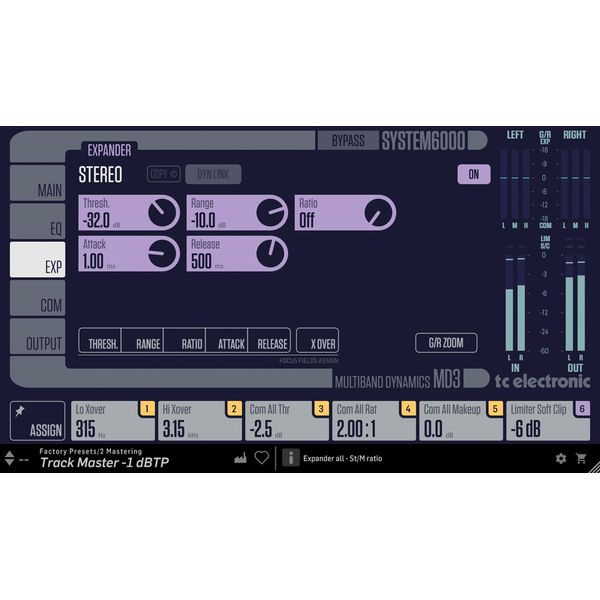Viewport: 600px width, 600px height.
Task: Click the X OVER button
Action: click(x=318, y=340)
